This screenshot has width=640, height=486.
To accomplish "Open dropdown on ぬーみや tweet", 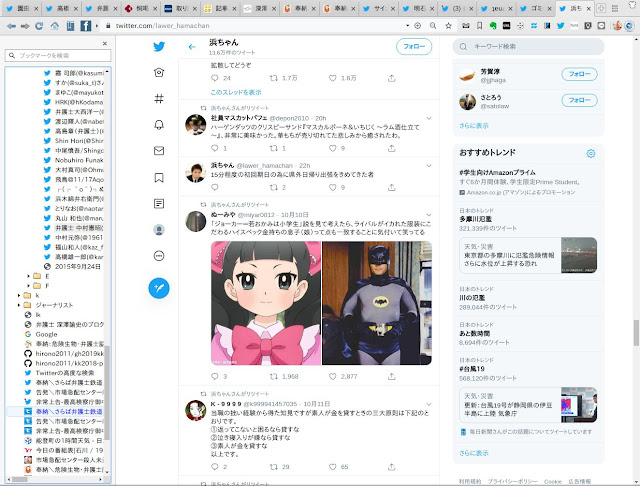I will pos(429,215).
